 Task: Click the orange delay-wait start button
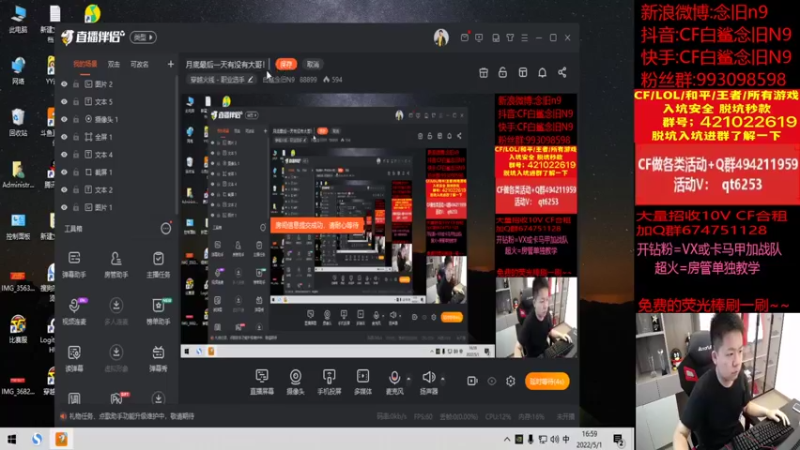547,381
